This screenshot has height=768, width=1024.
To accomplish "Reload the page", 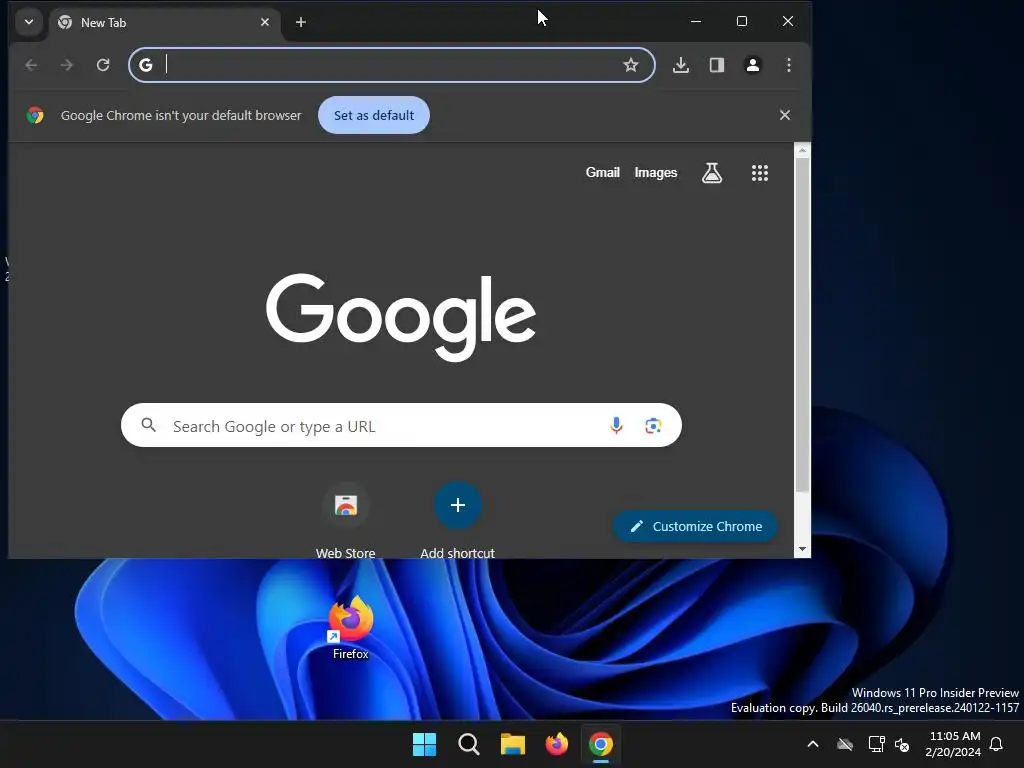I will point(103,65).
